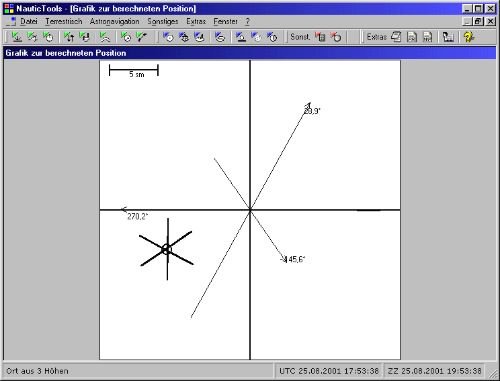Click the circled position fix marker

[x=166, y=249]
